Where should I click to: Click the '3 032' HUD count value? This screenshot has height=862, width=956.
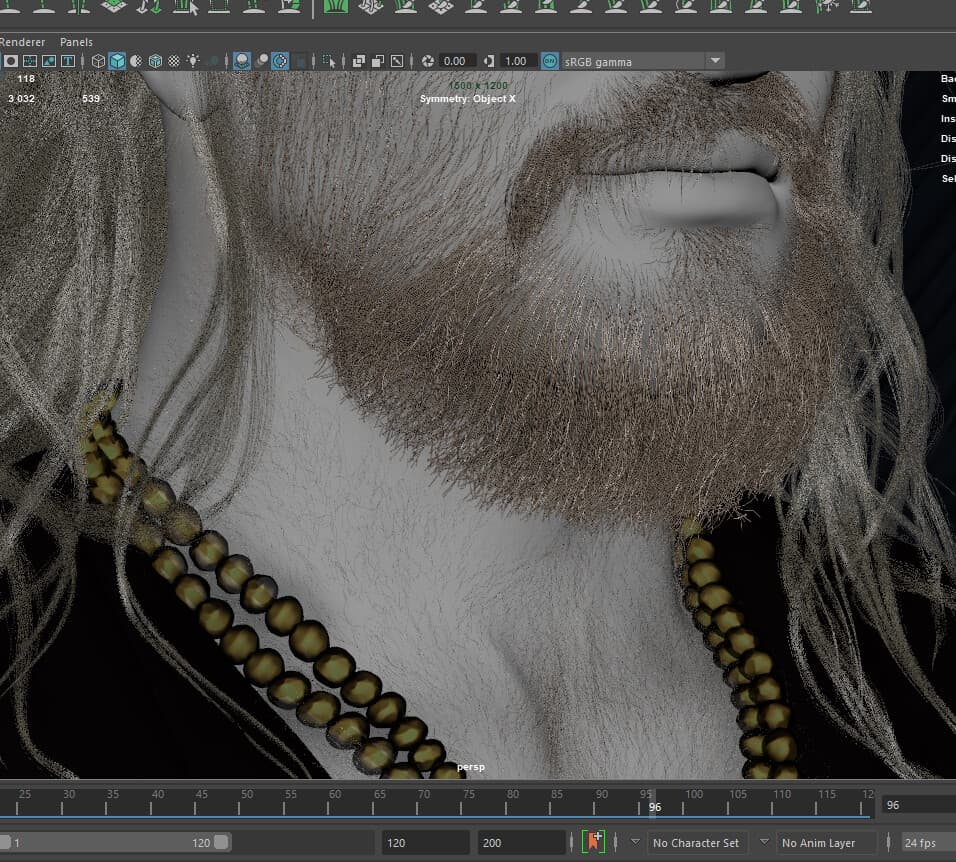pyautogui.click(x=21, y=99)
